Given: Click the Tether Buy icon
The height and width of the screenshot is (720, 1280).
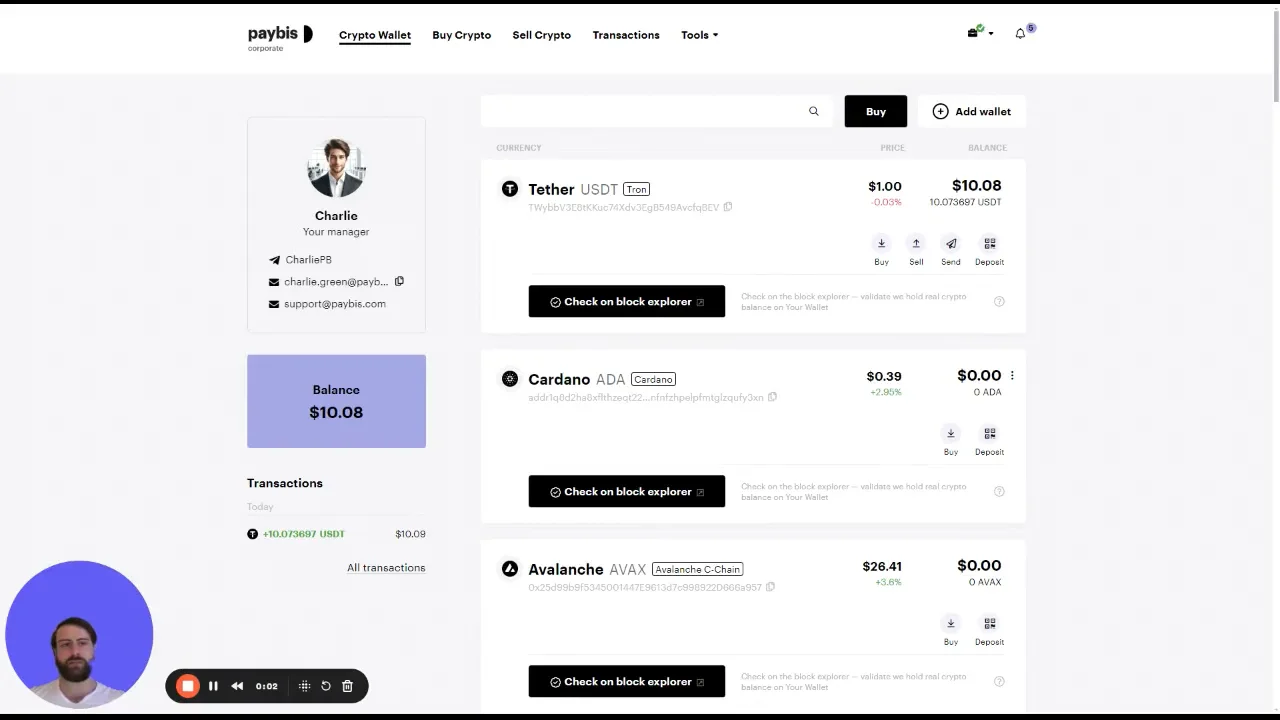Looking at the screenshot, I should 881,250.
